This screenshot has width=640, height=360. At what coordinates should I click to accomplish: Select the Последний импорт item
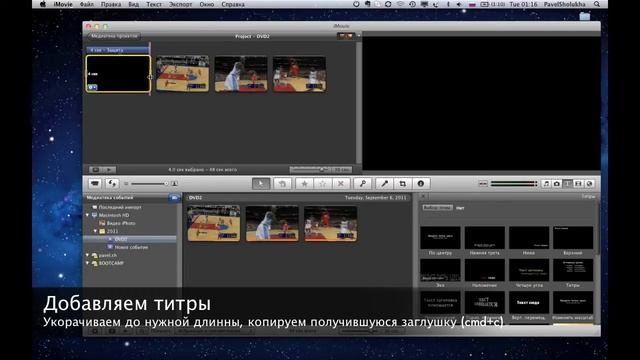point(120,207)
